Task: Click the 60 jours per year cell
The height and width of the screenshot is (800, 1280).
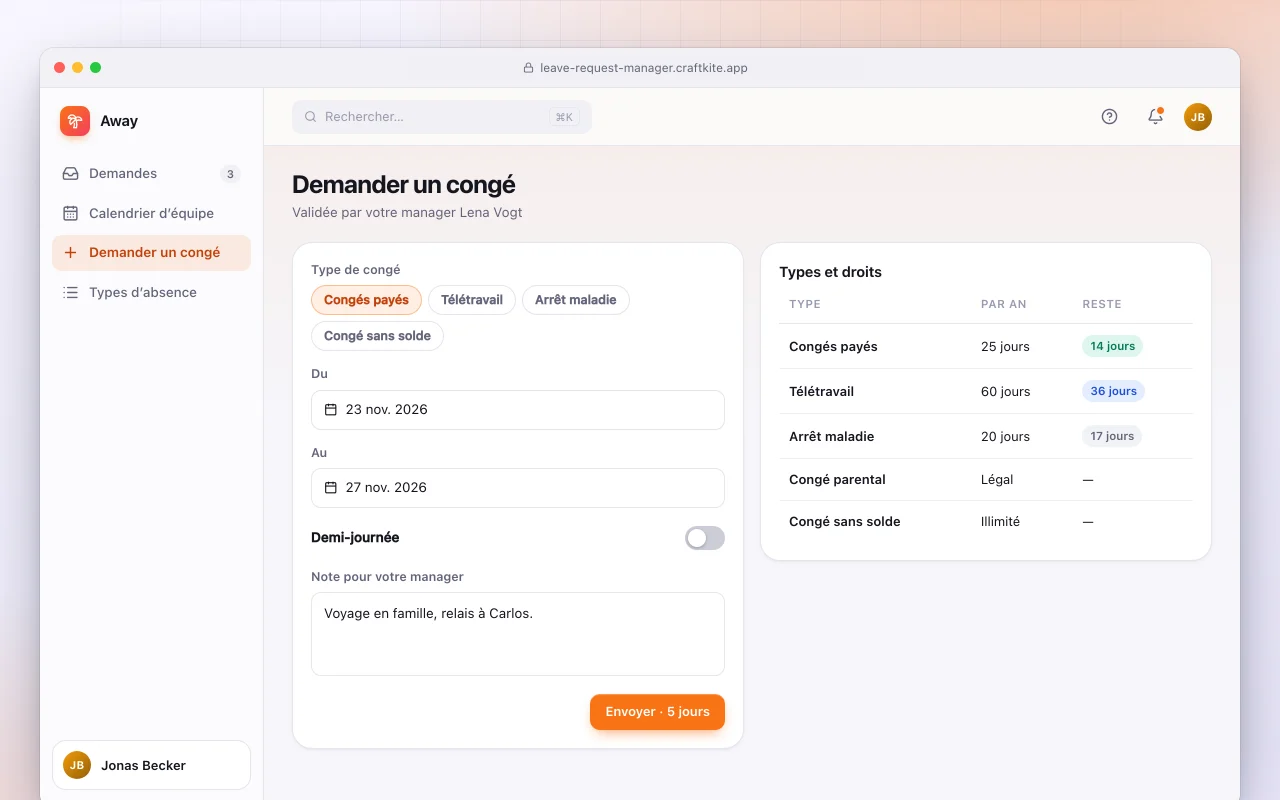Action: (x=1005, y=392)
